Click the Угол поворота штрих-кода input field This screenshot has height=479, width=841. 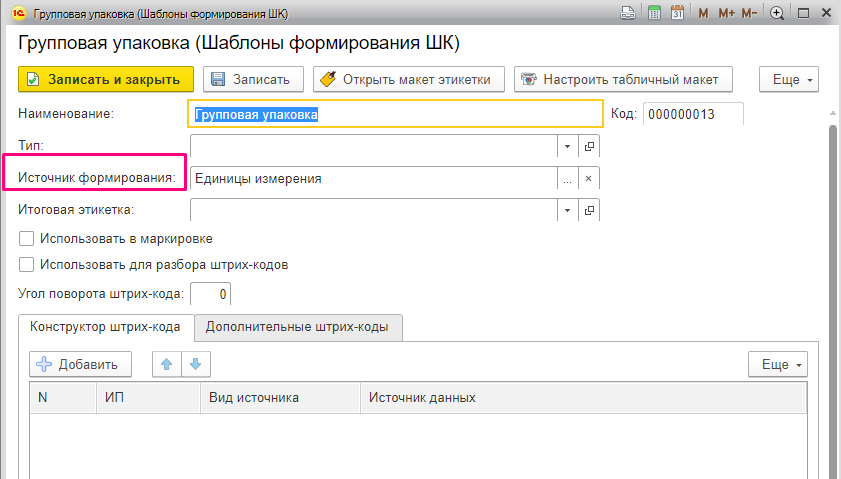210,293
